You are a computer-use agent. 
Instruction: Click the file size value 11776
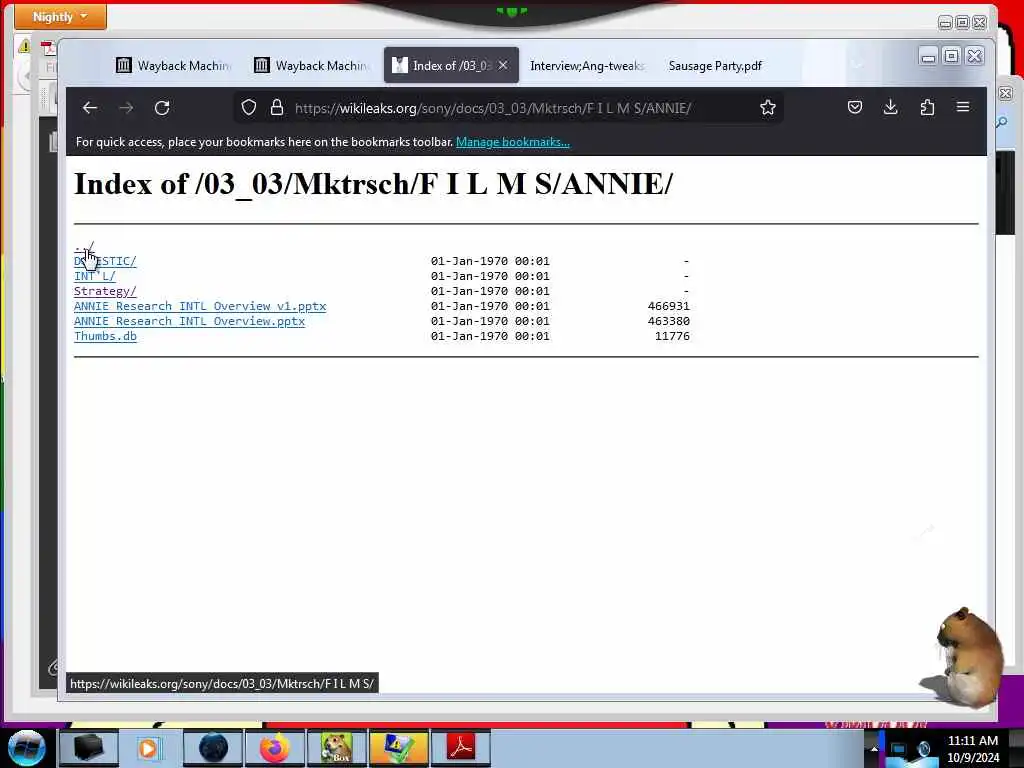[x=672, y=336]
